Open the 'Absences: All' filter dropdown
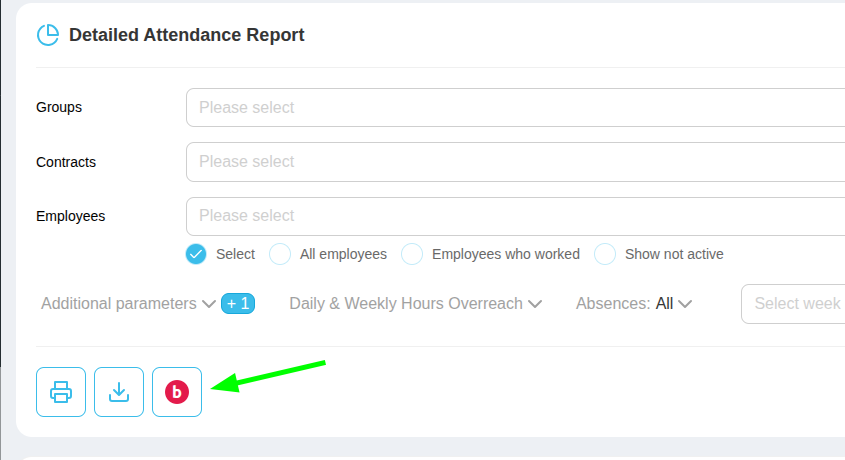 (x=634, y=303)
